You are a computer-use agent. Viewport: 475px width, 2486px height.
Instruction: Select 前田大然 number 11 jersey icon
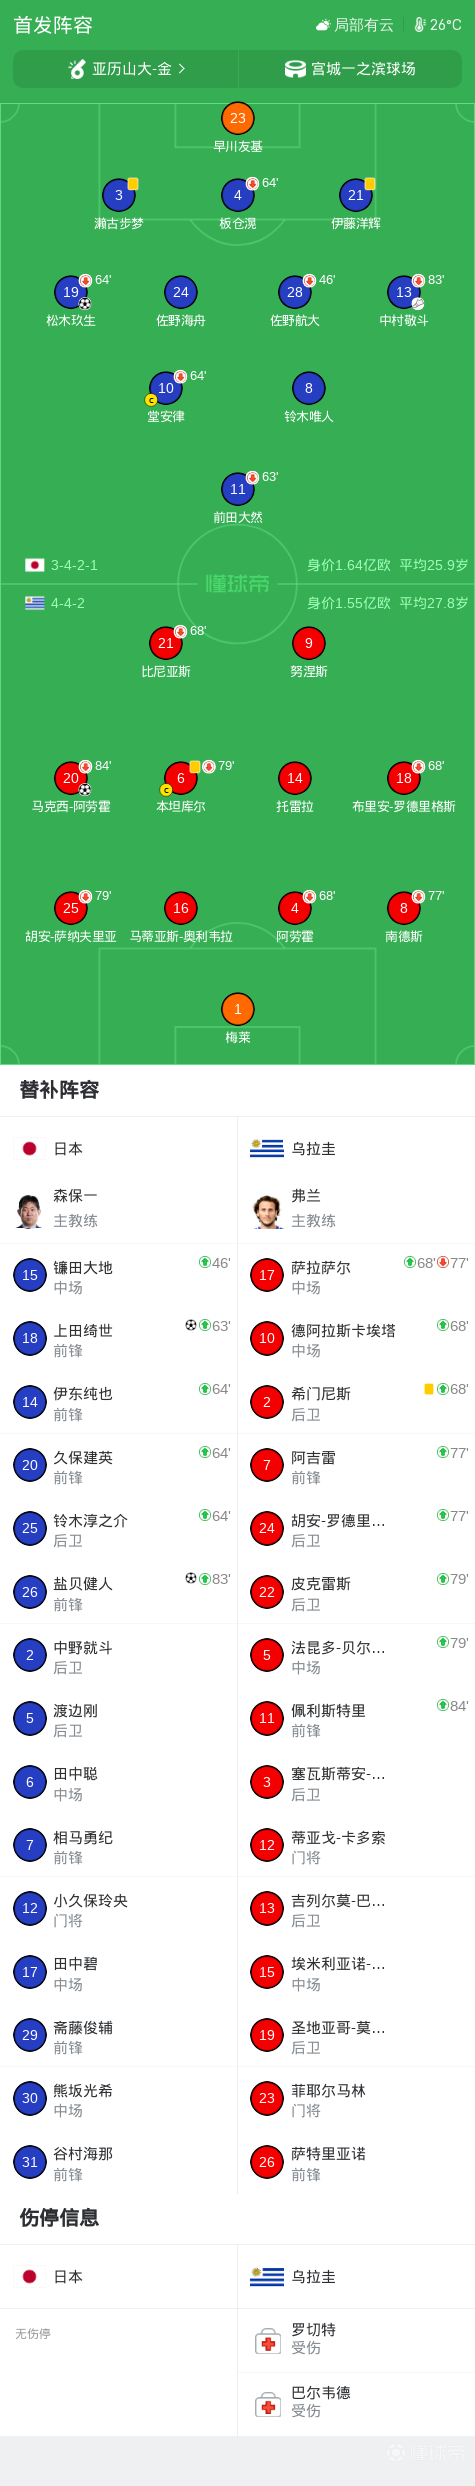pos(237,489)
